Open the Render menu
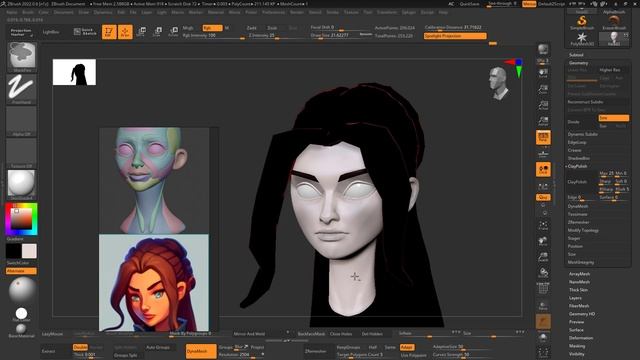 tap(297, 13)
